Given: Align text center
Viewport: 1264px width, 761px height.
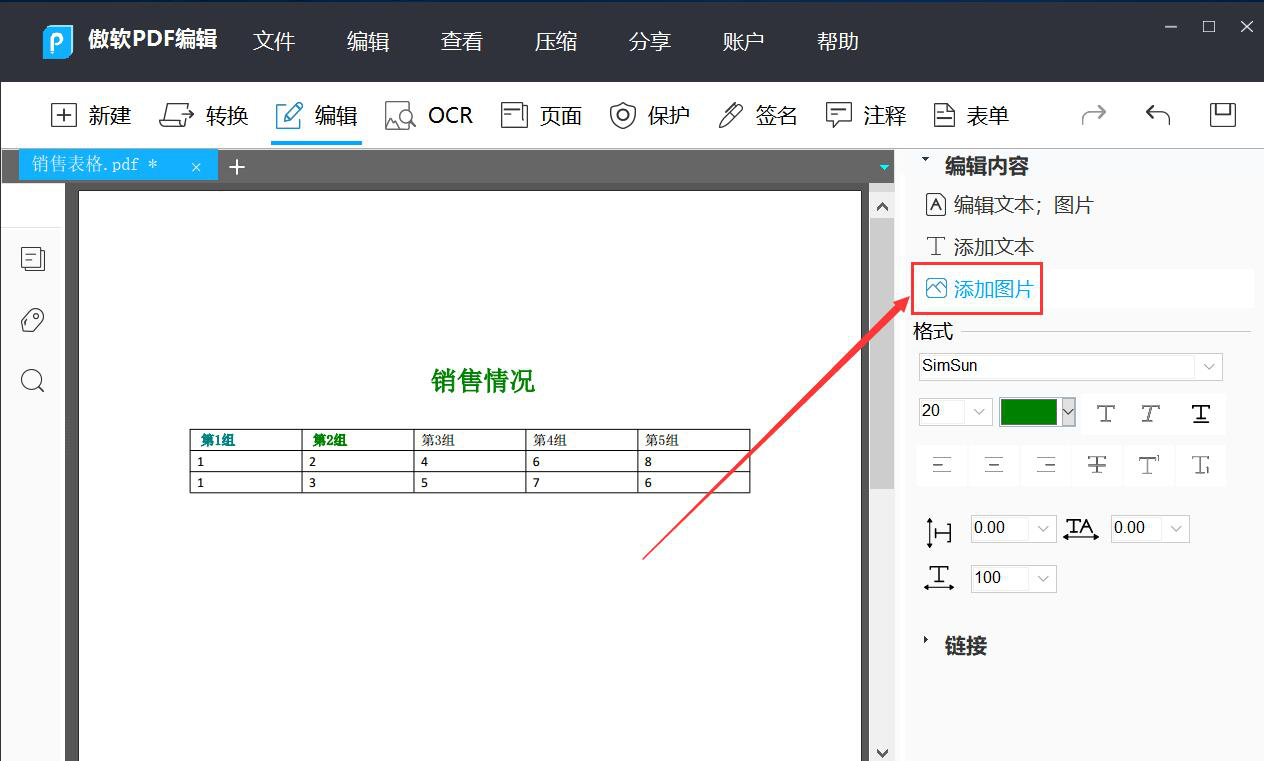Looking at the screenshot, I should (x=994, y=464).
